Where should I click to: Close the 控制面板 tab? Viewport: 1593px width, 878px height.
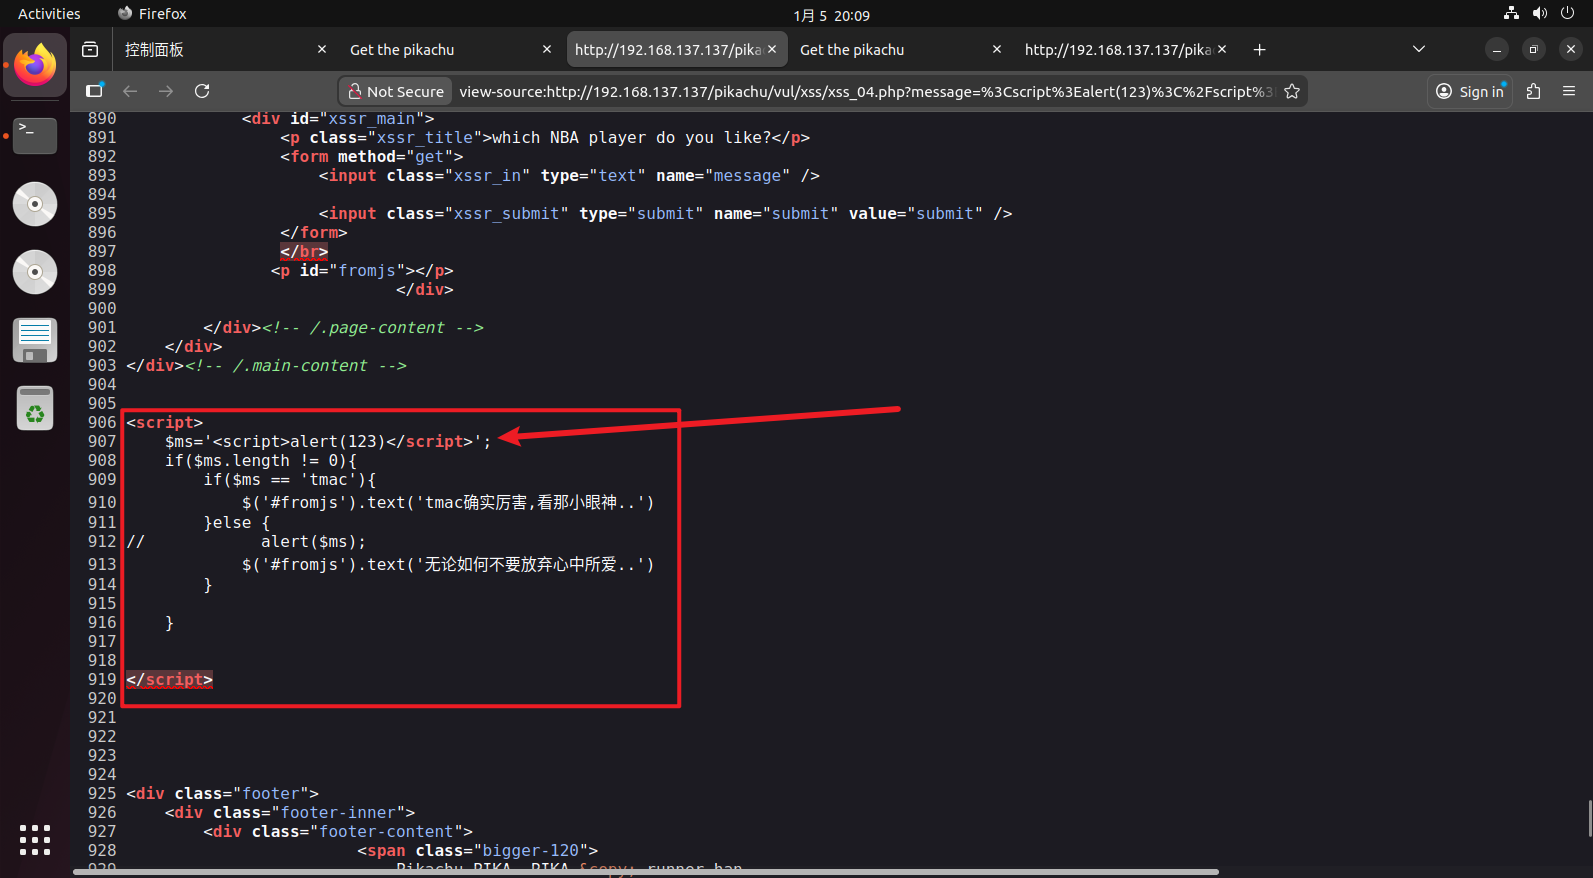[x=322, y=49]
